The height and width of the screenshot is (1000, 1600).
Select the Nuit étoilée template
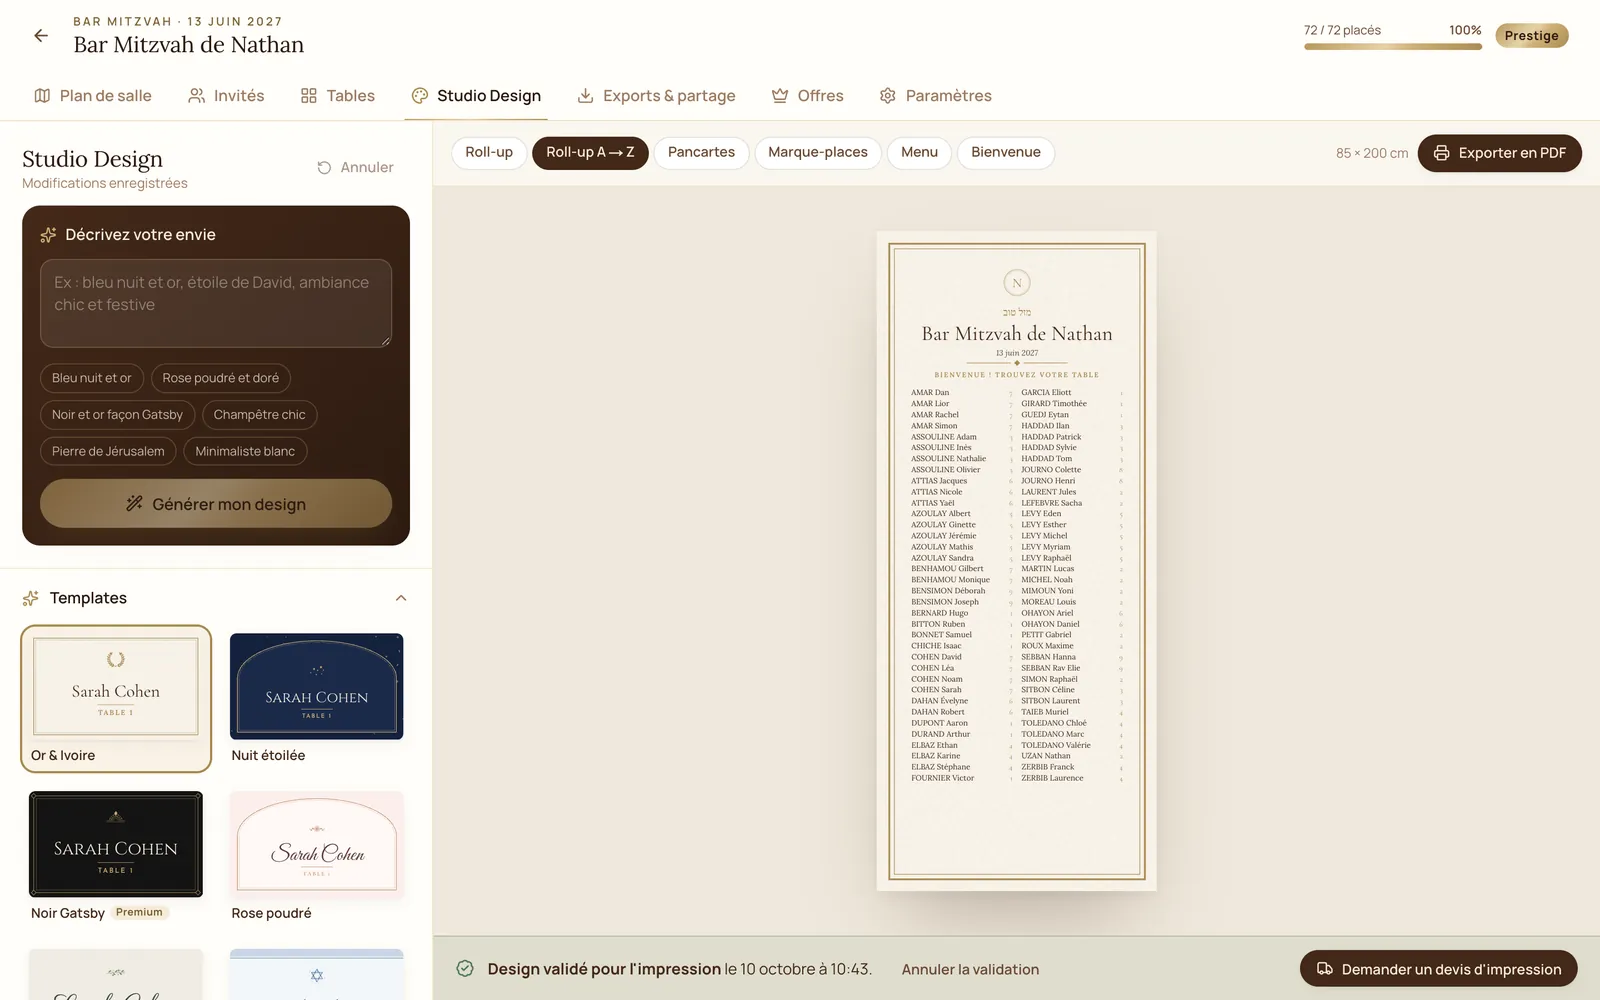316,699
